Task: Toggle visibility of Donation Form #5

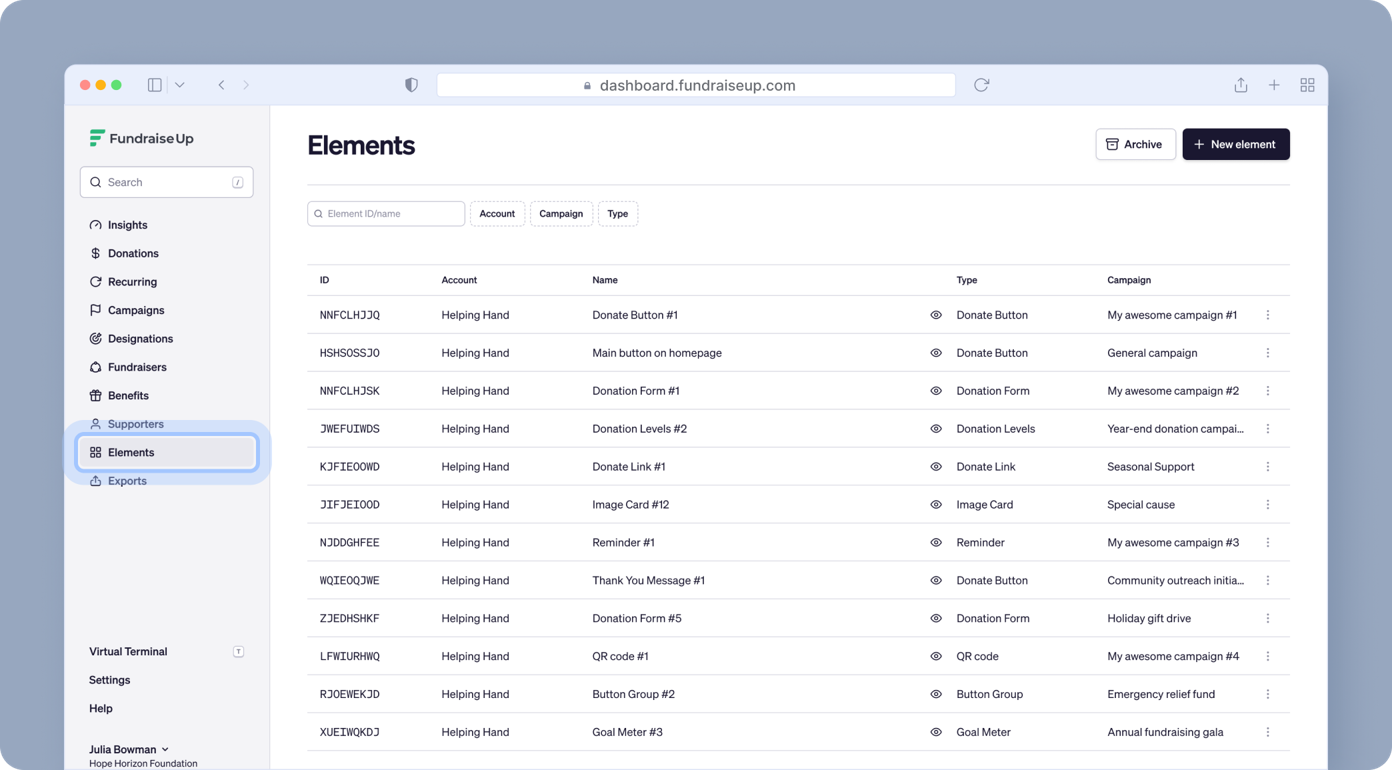Action: (x=936, y=618)
